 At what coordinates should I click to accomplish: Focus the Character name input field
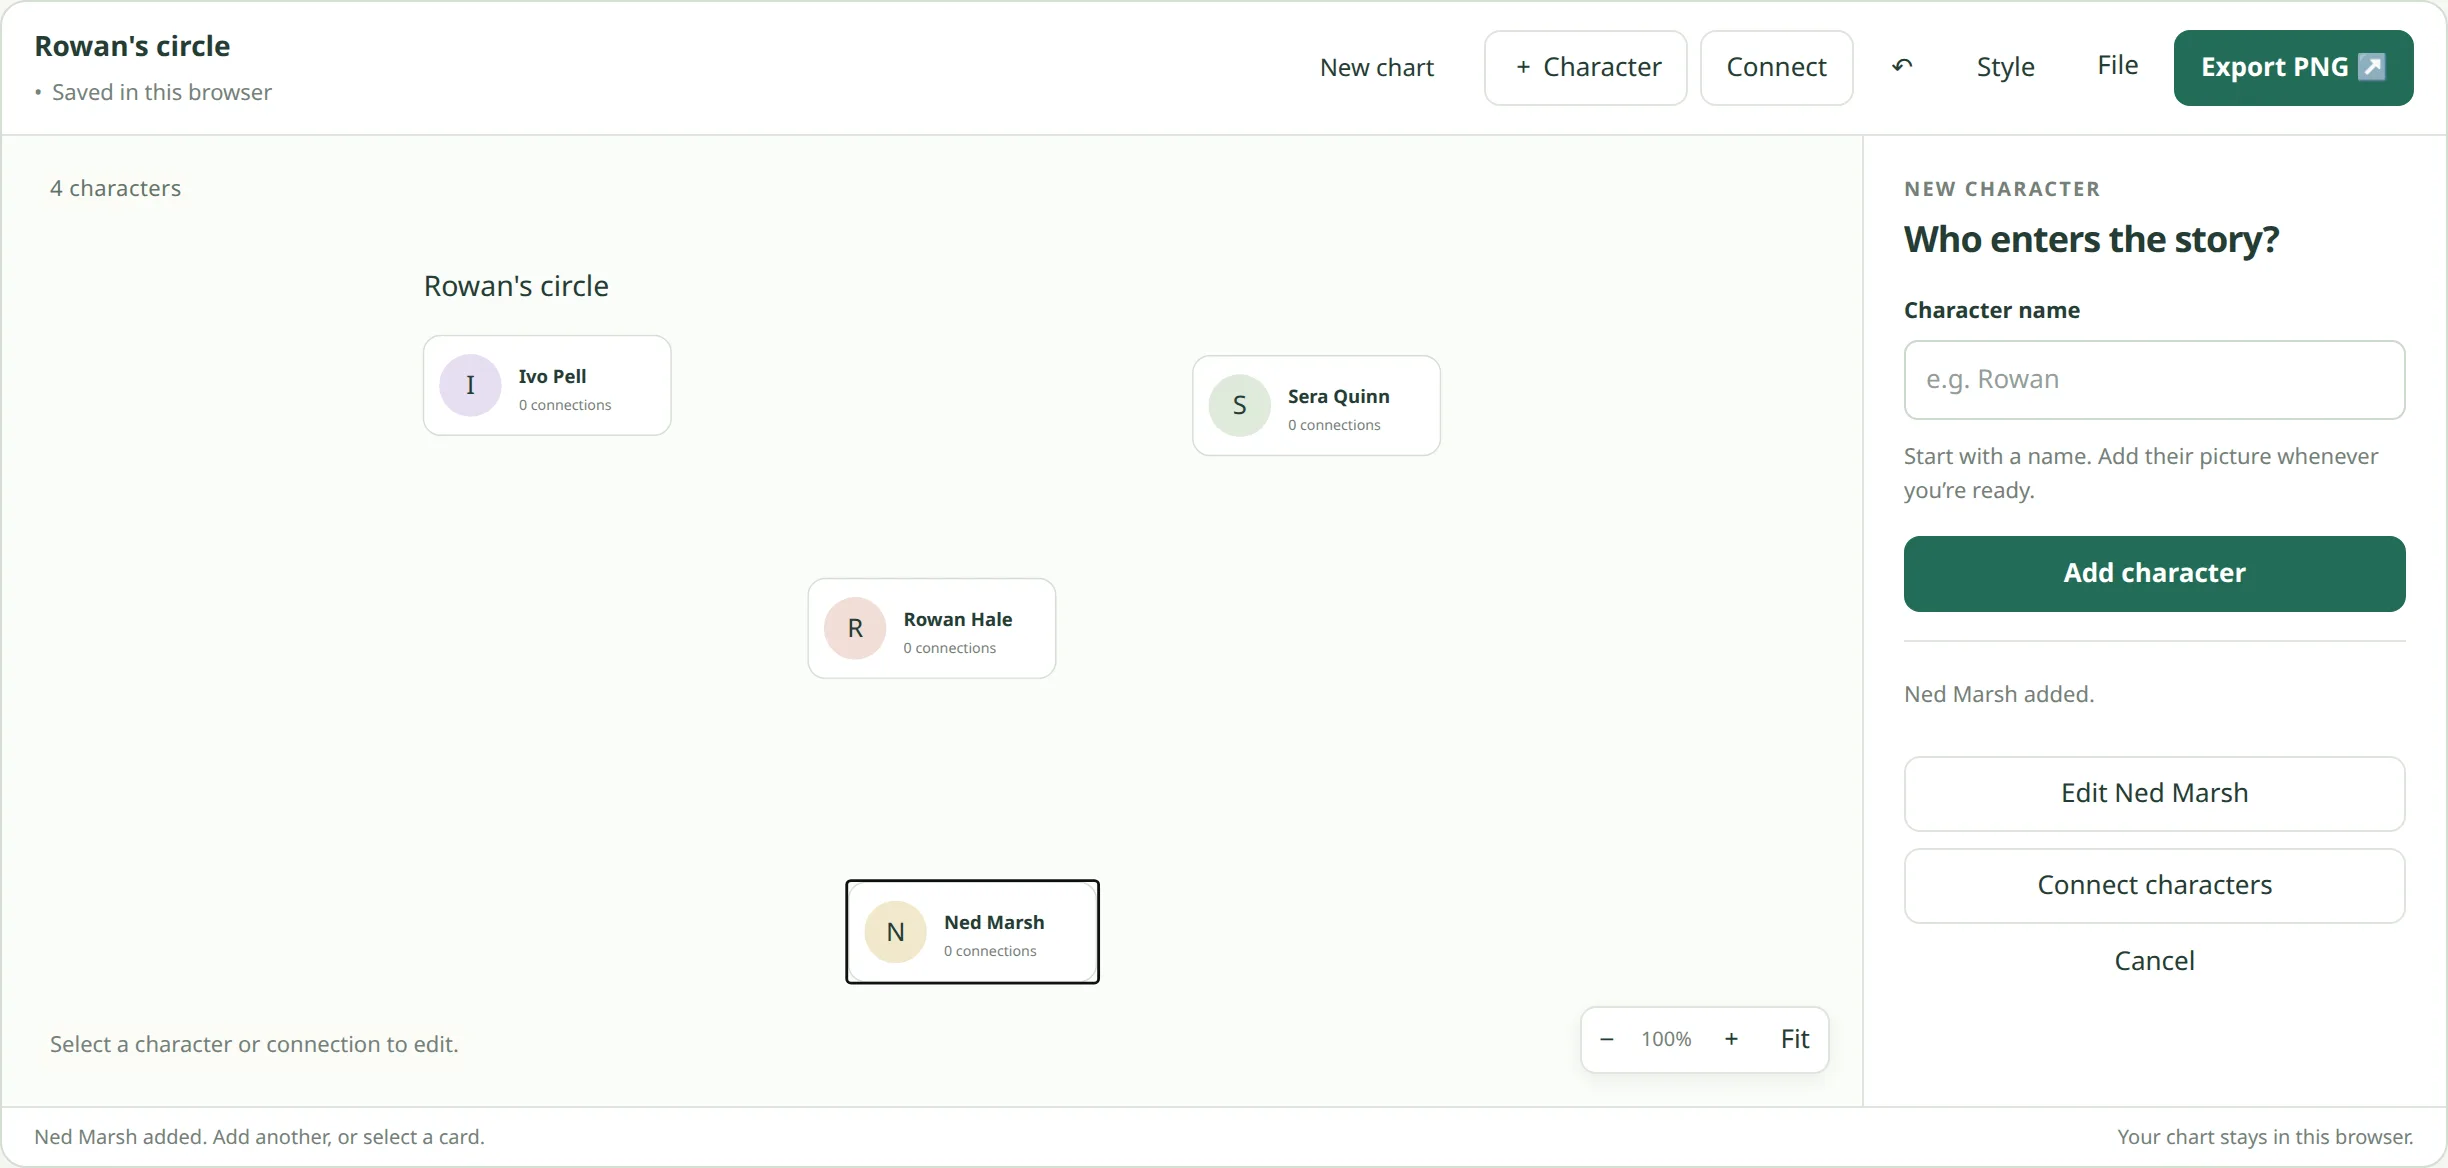(2154, 380)
